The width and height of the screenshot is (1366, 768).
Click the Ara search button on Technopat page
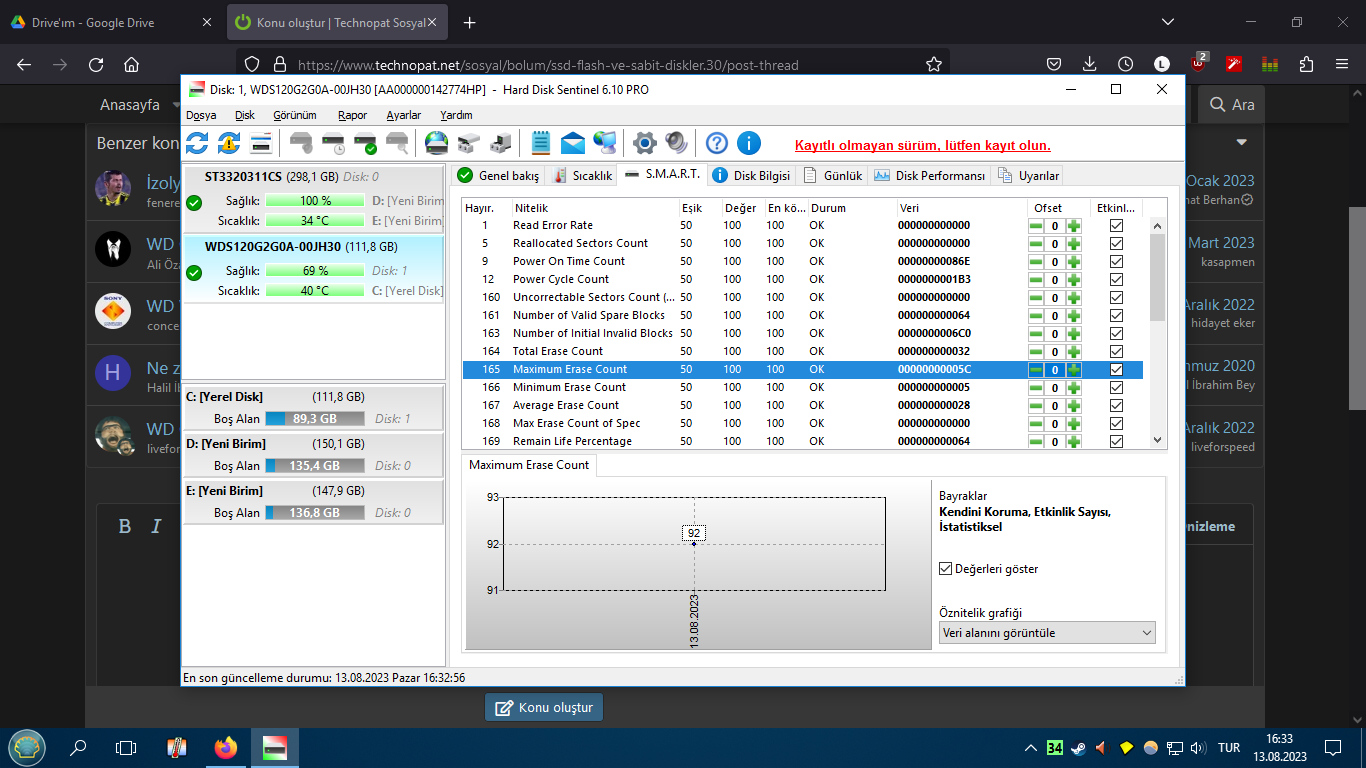coord(1231,104)
